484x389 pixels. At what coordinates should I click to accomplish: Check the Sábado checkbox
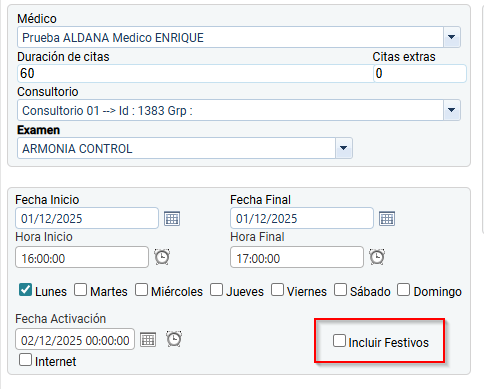pos(340,290)
